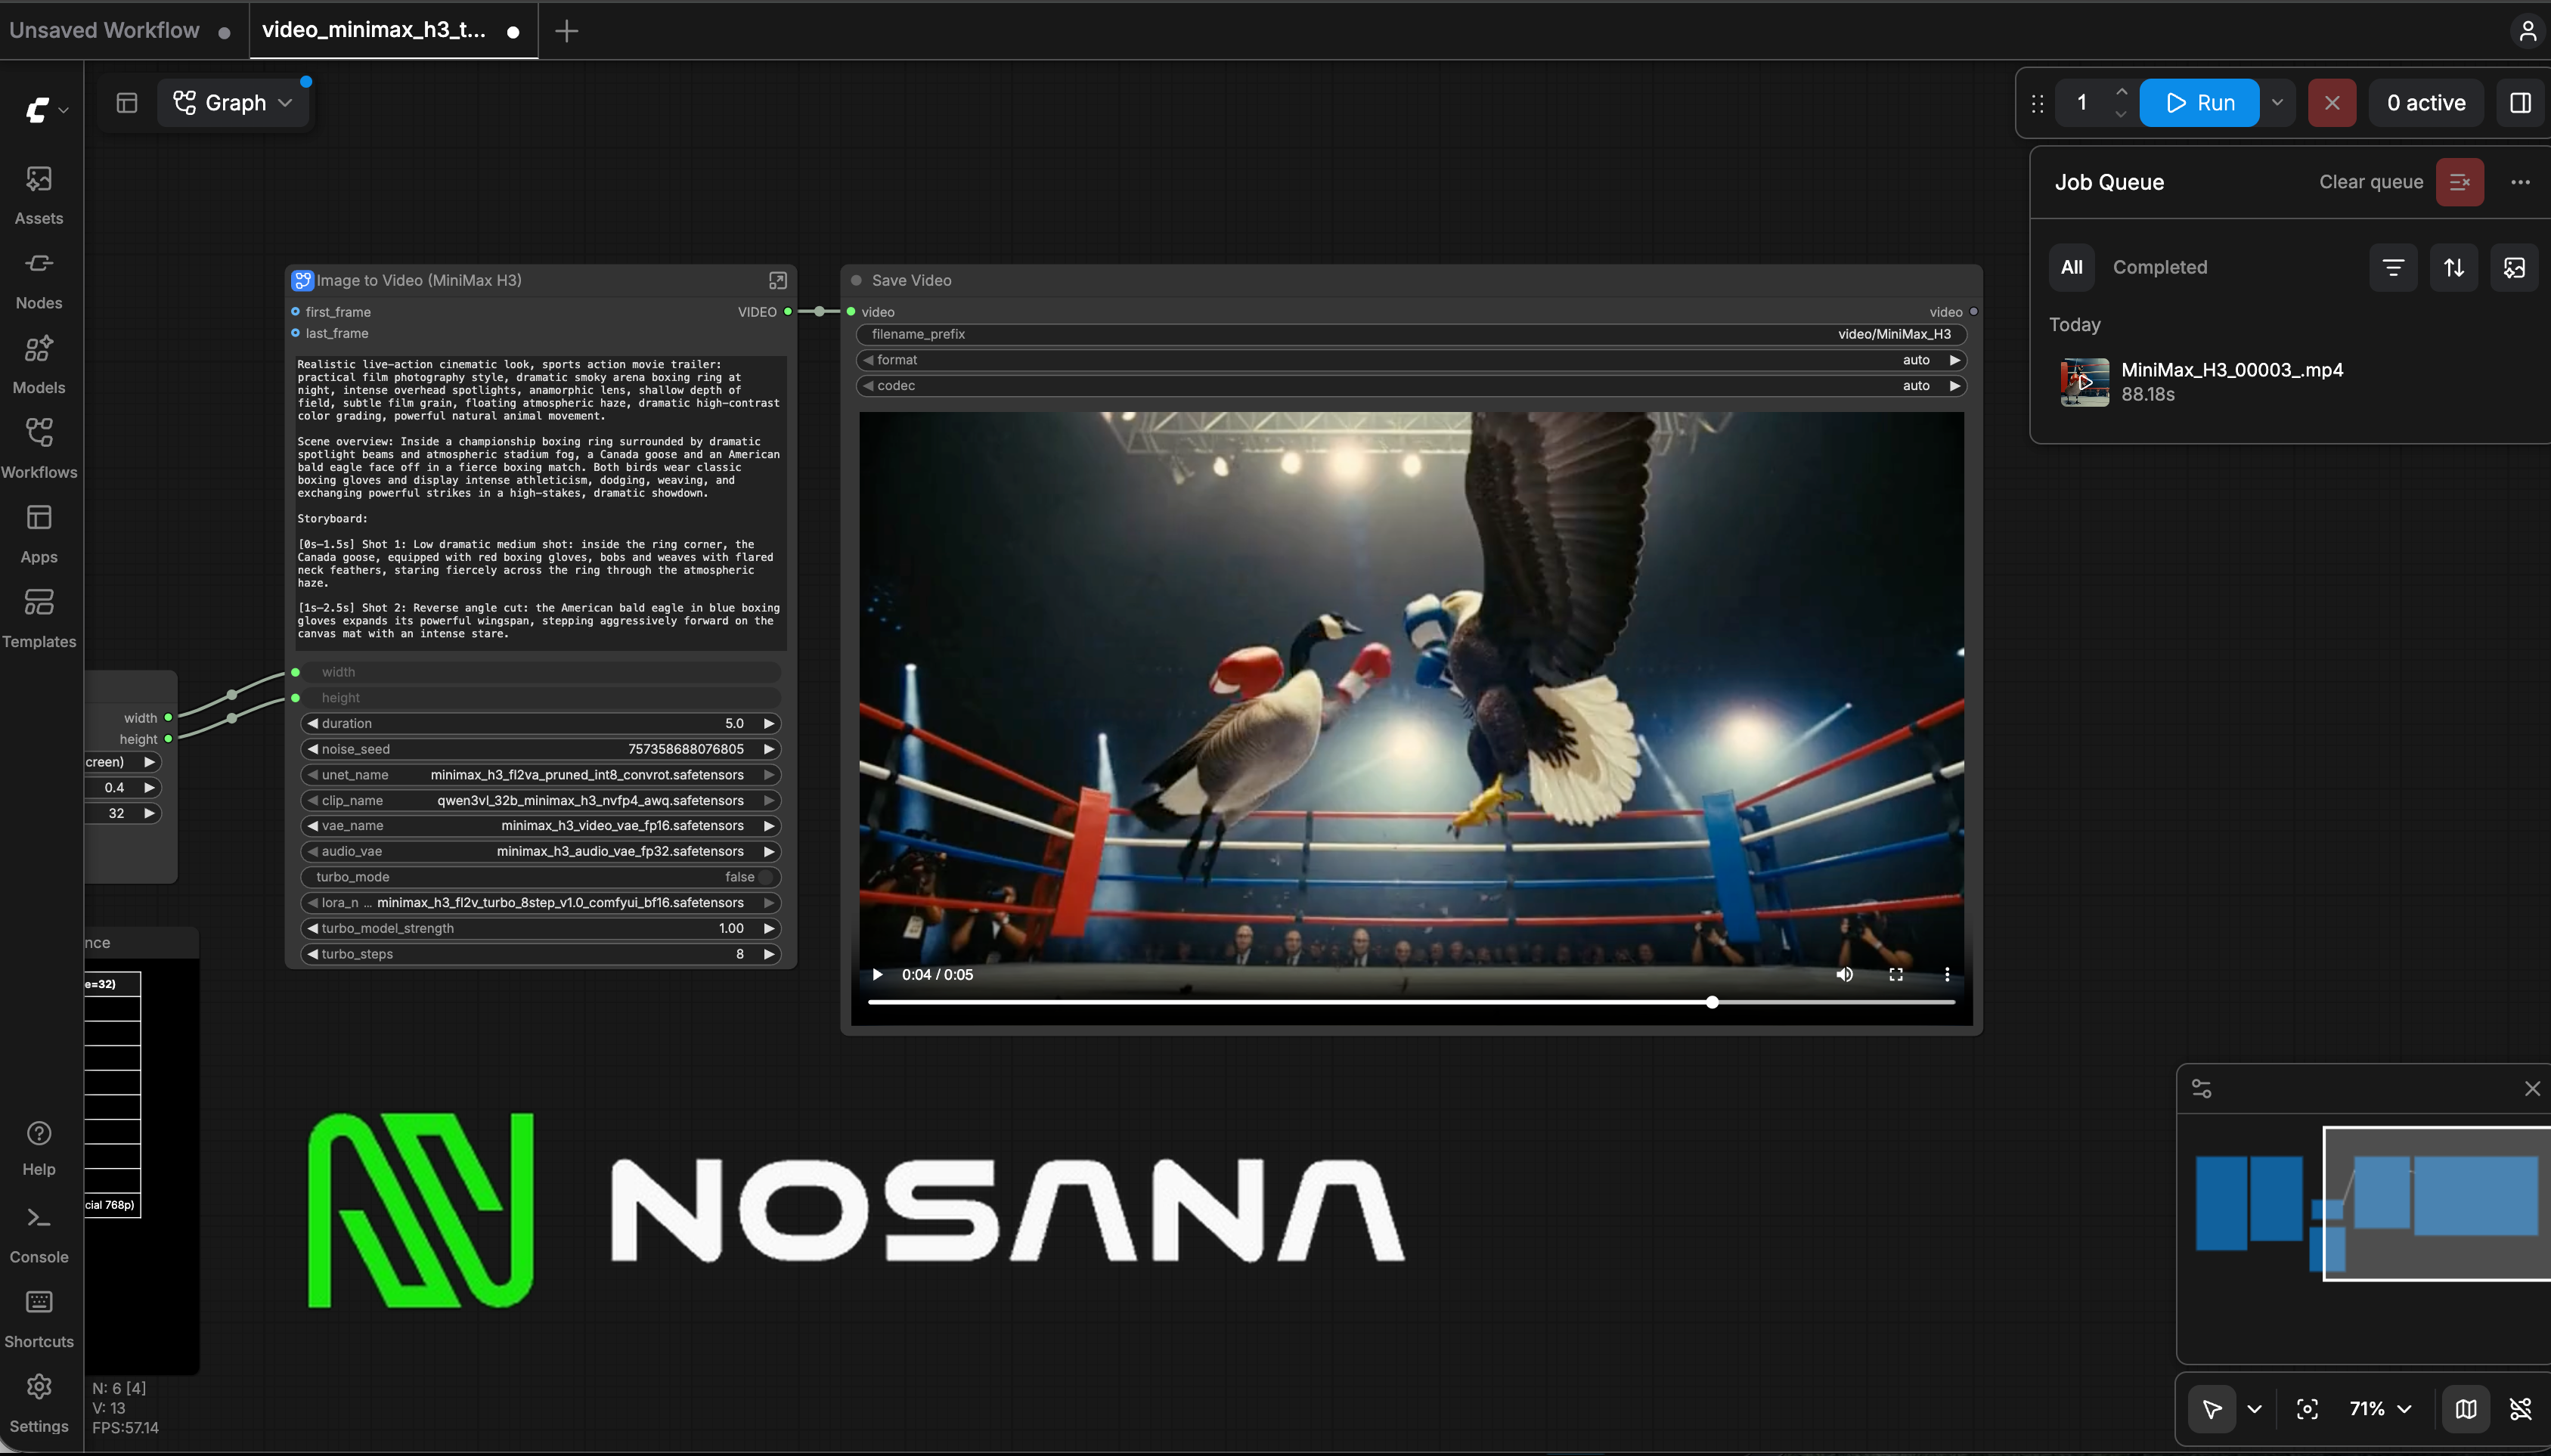Click the Job Queue filter icon
Image resolution: width=2551 pixels, height=1456 pixels.
click(x=2393, y=267)
